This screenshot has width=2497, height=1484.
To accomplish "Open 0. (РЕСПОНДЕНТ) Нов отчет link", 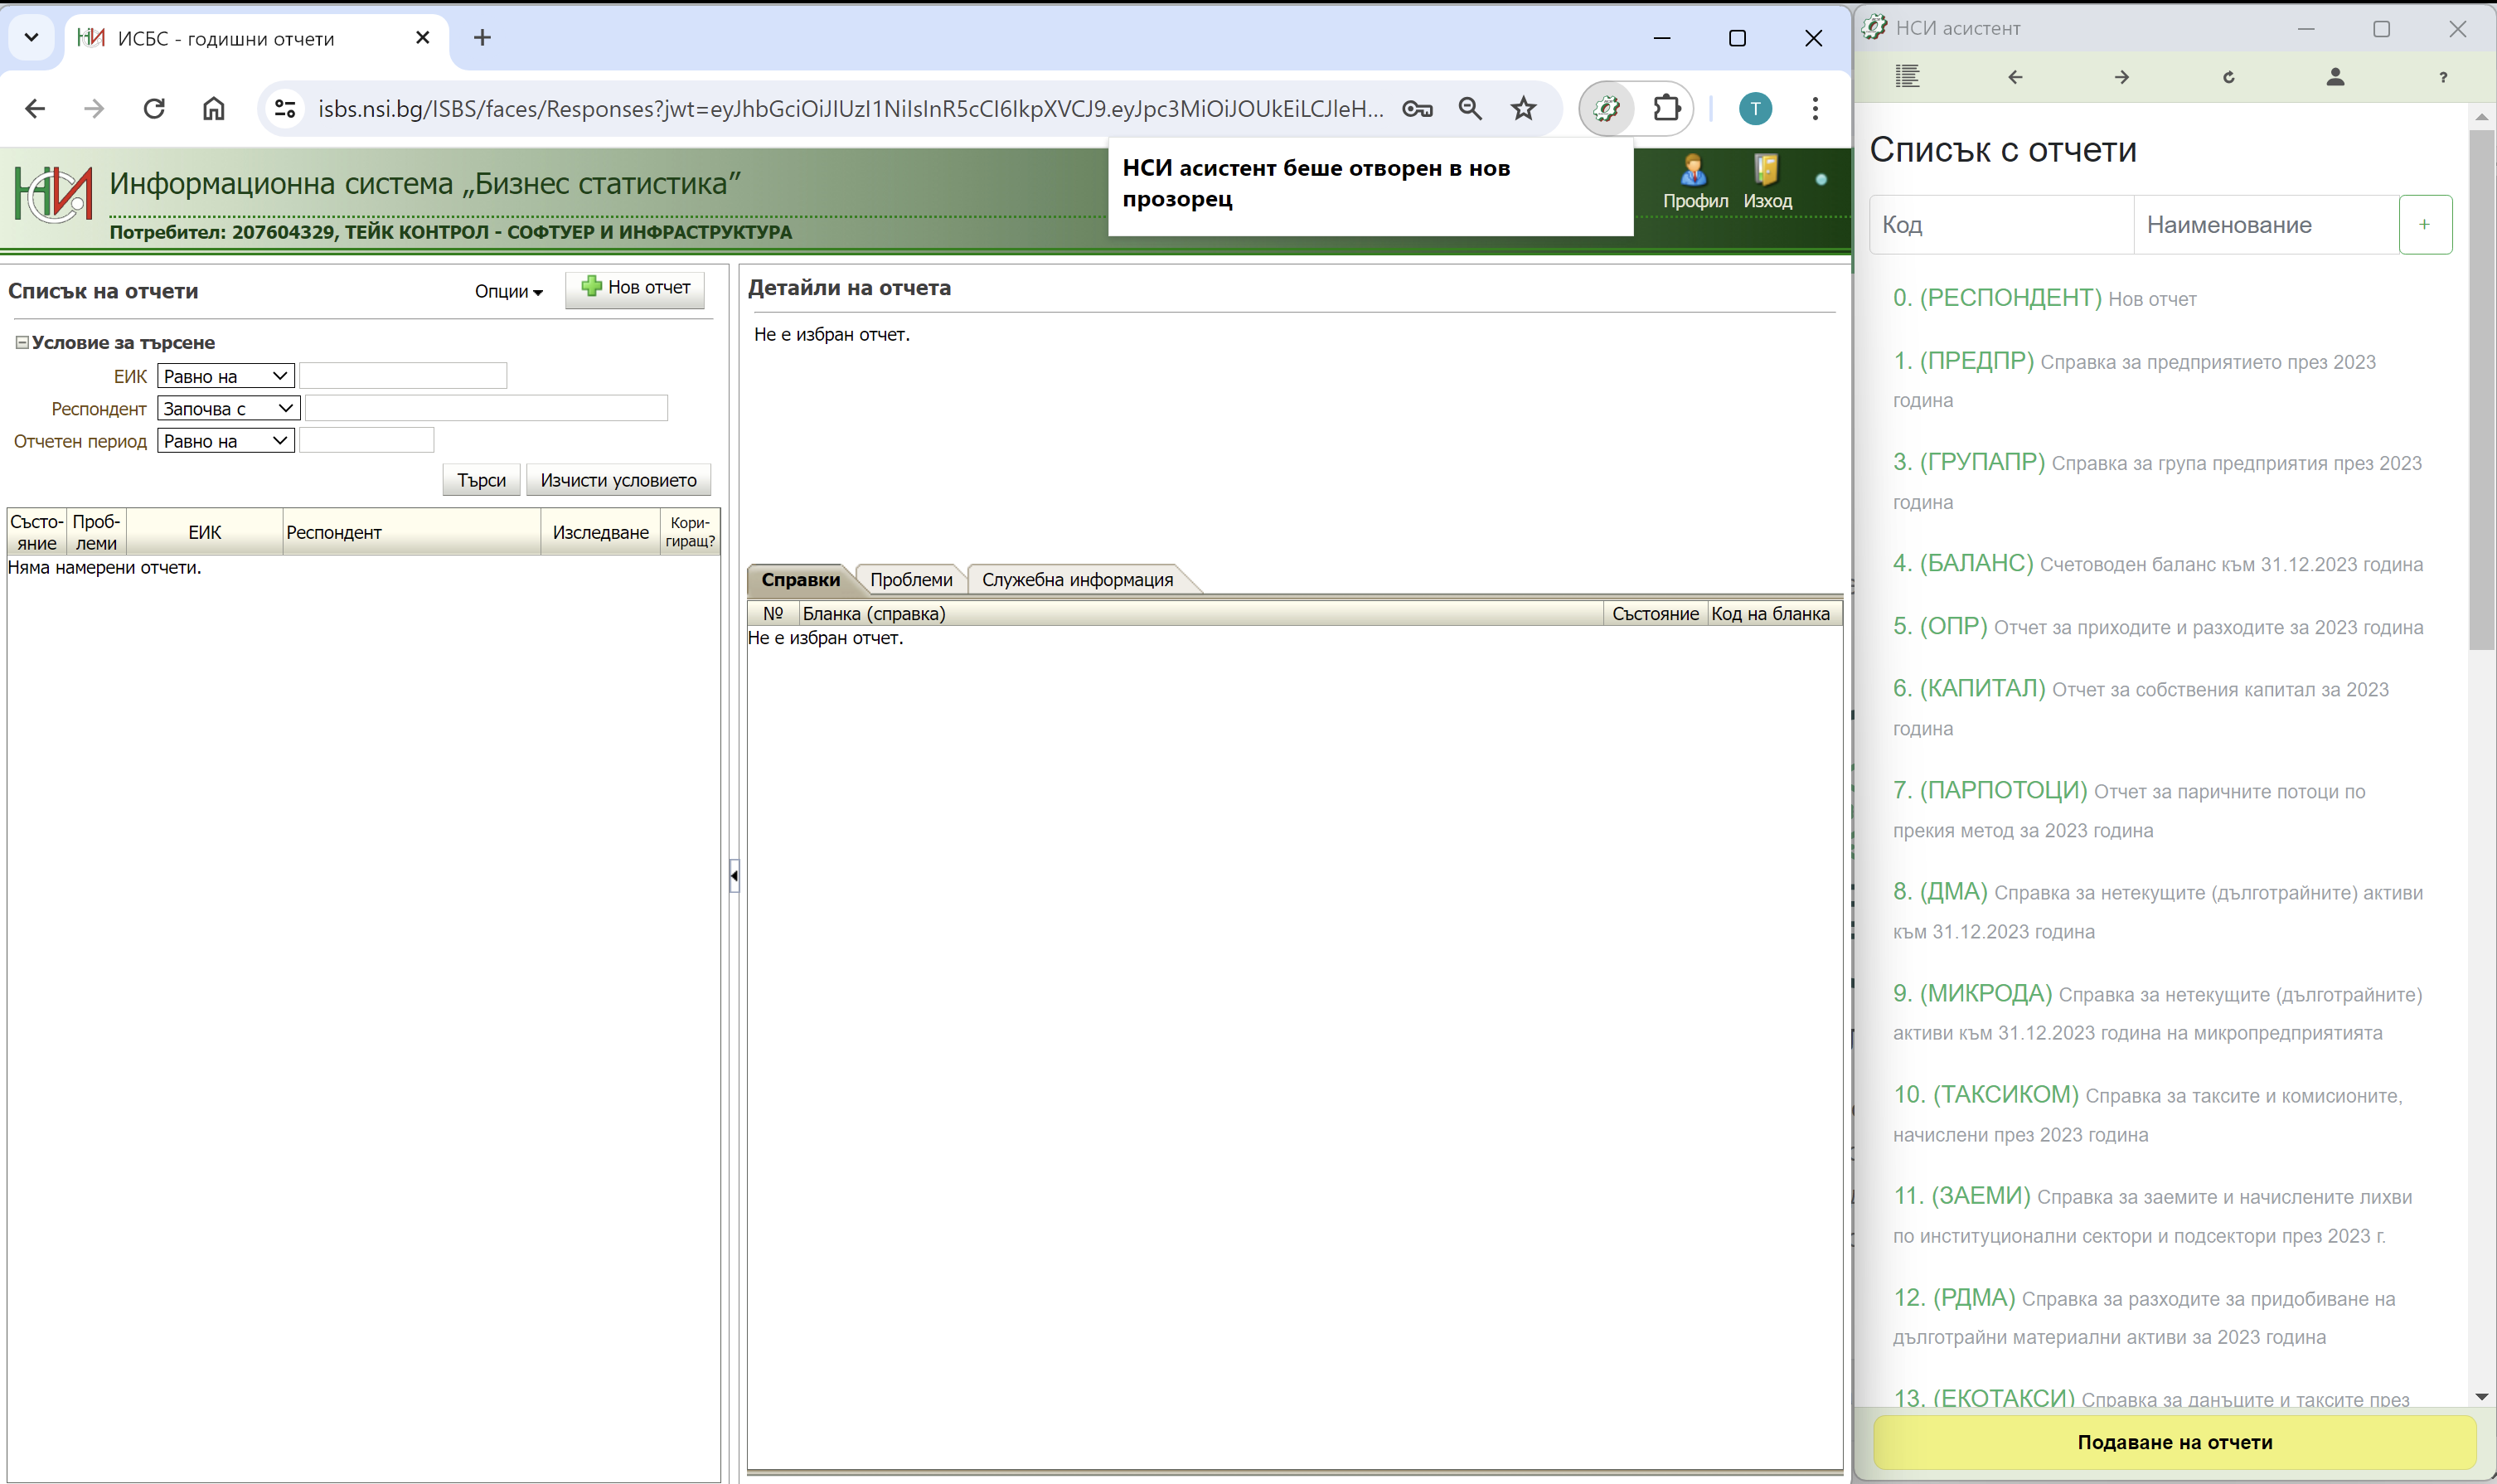I will click(x=2044, y=298).
